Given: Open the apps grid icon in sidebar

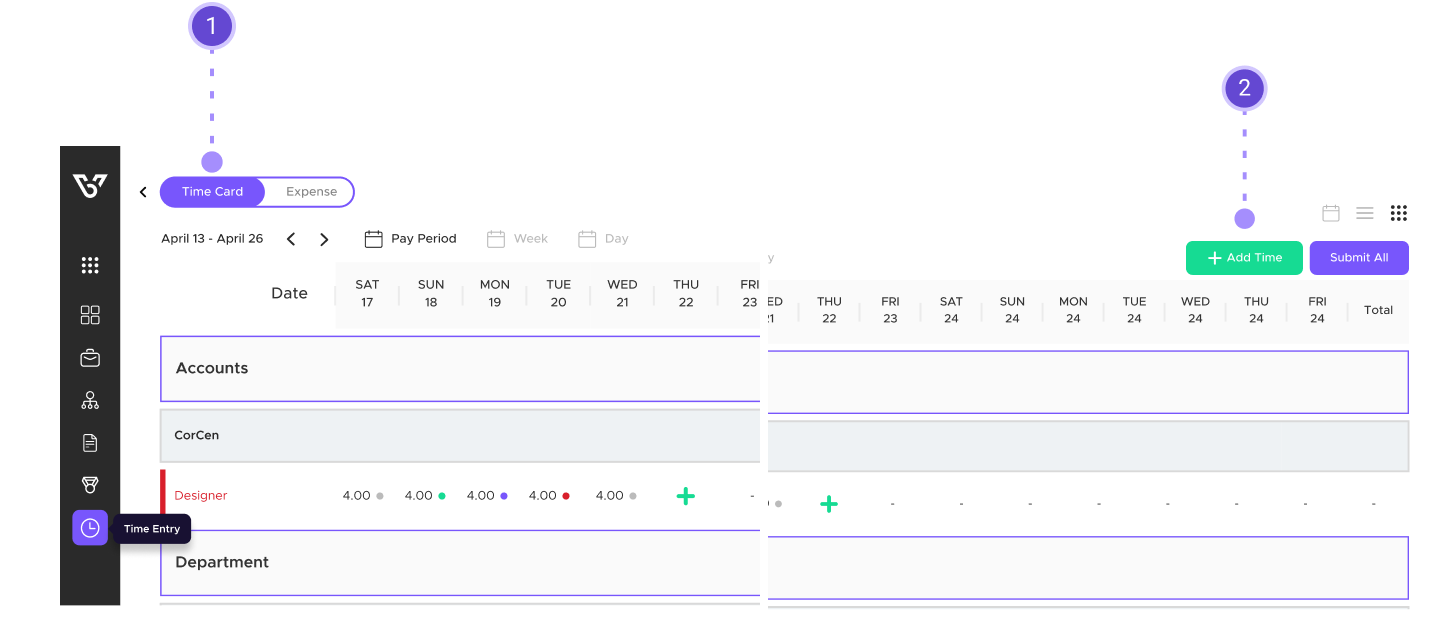Looking at the screenshot, I should tap(90, 265).
